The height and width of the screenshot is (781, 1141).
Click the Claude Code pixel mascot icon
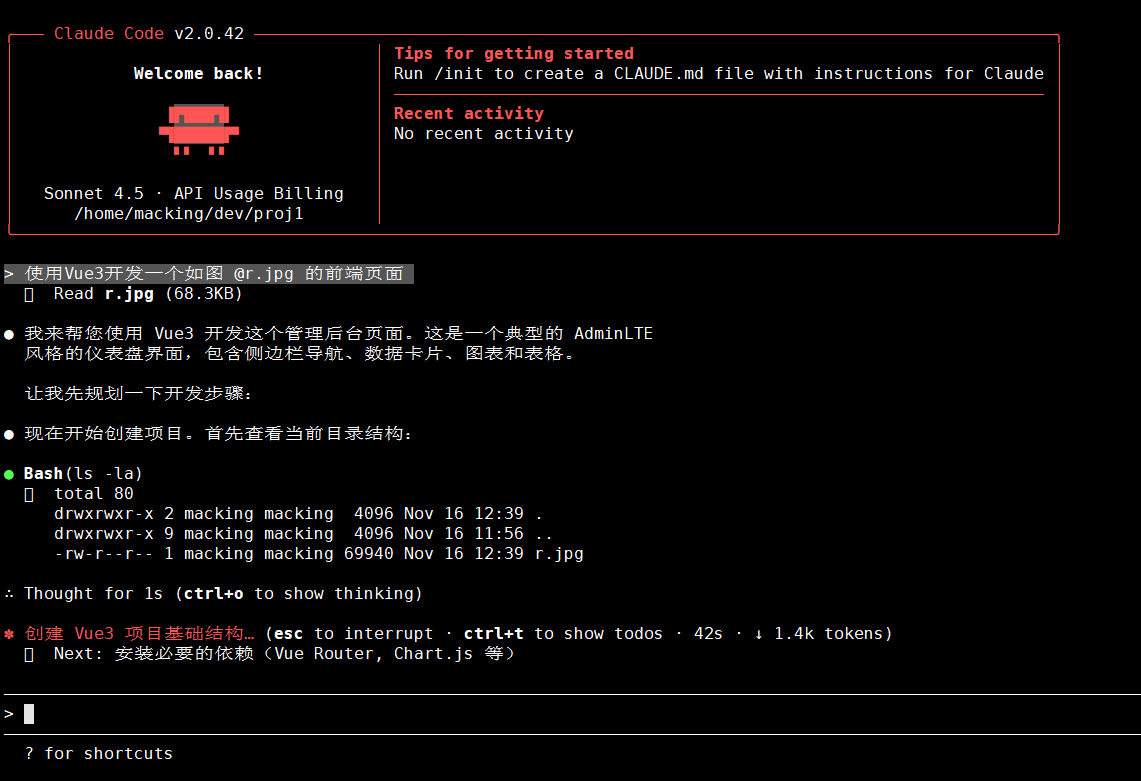(x=199, y=130)
